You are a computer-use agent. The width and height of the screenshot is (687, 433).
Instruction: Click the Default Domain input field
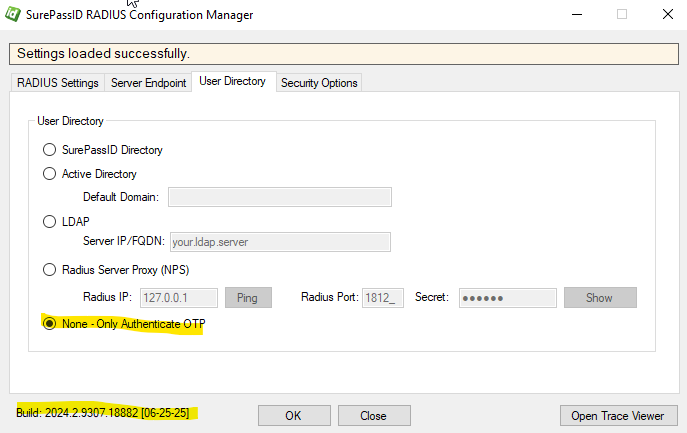(280, 197)
